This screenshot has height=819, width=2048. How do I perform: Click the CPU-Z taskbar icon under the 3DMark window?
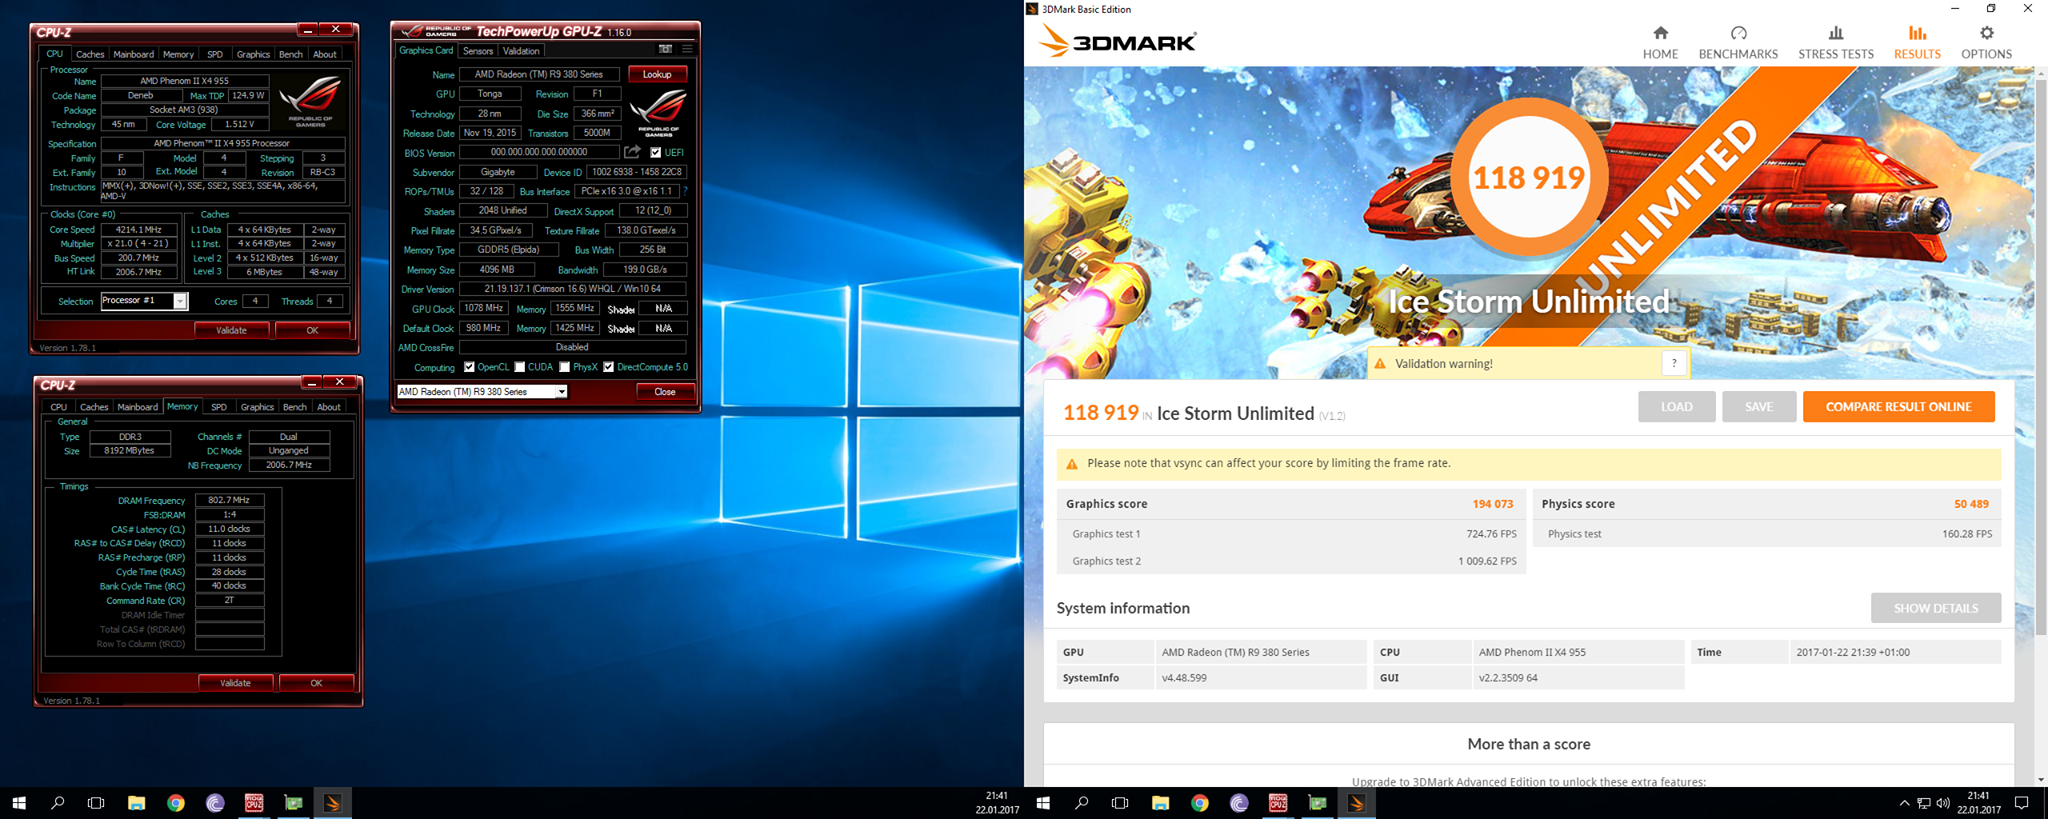1278,803
